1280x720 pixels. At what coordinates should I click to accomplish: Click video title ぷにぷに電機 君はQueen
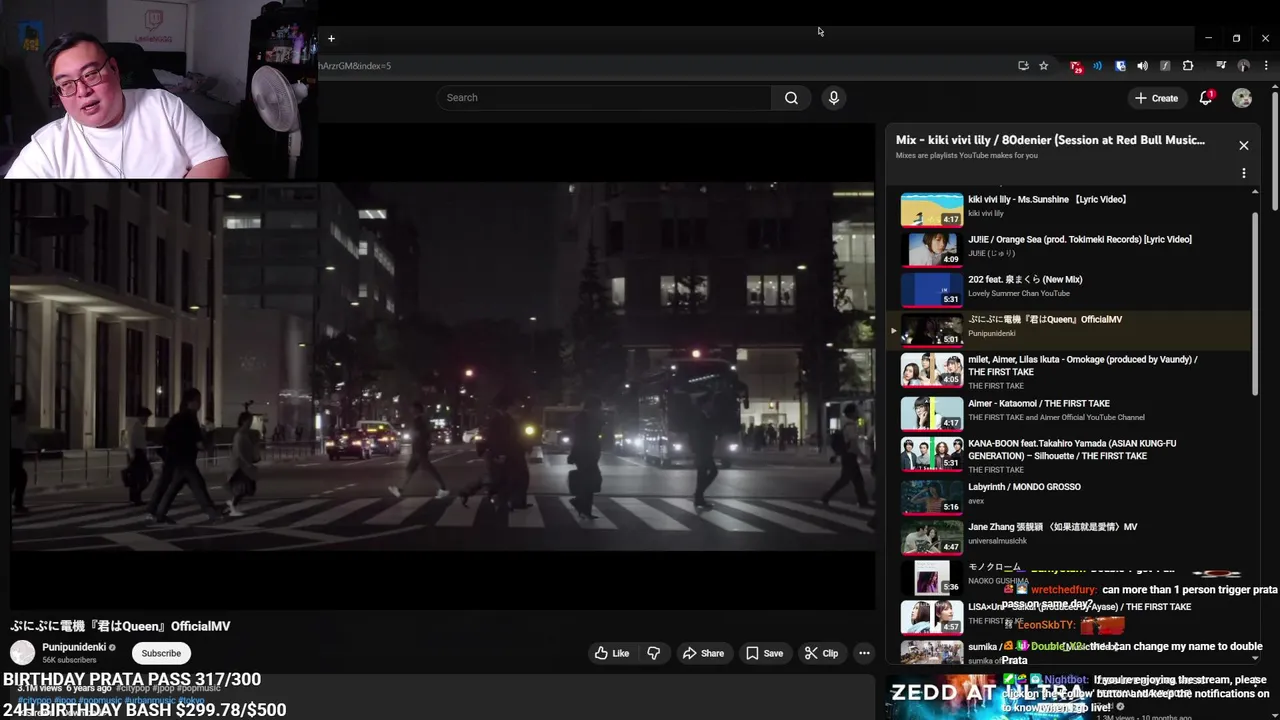tap(120, 626)
